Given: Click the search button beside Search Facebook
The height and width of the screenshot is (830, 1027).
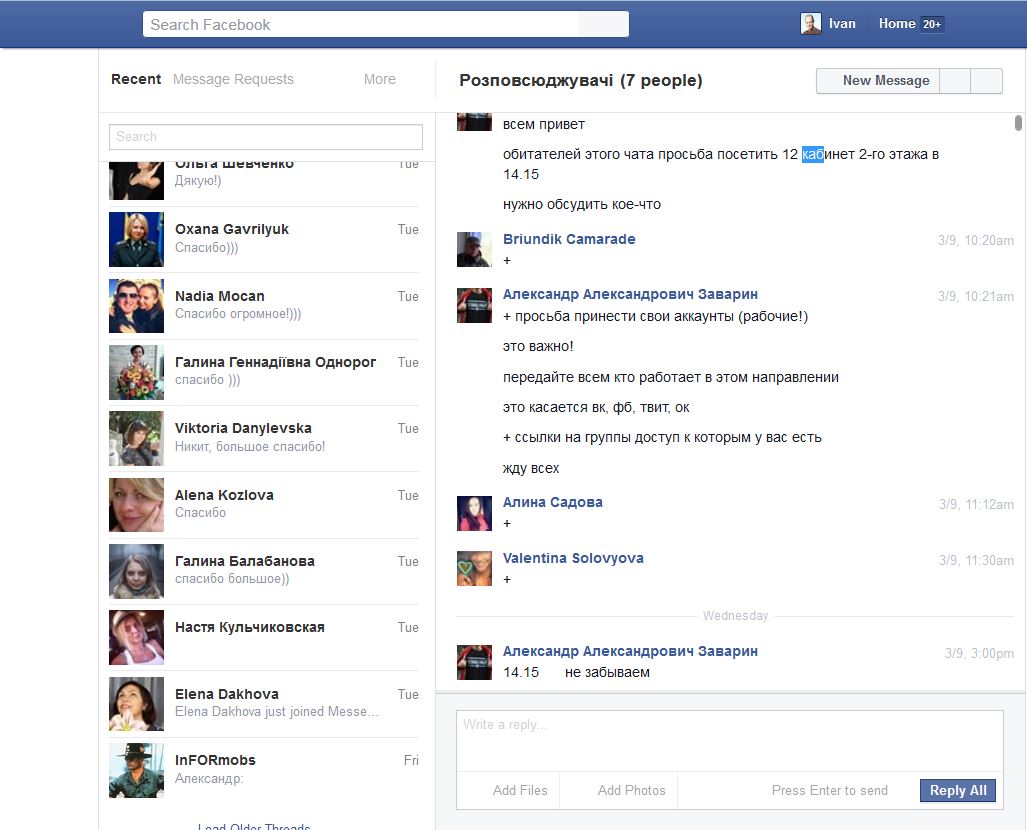Looking at the screenshot, I should [603, 24].
